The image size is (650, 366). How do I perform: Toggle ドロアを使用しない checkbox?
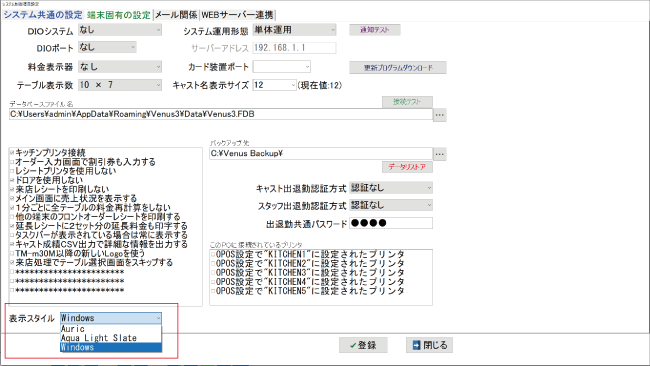coord(12,180)
